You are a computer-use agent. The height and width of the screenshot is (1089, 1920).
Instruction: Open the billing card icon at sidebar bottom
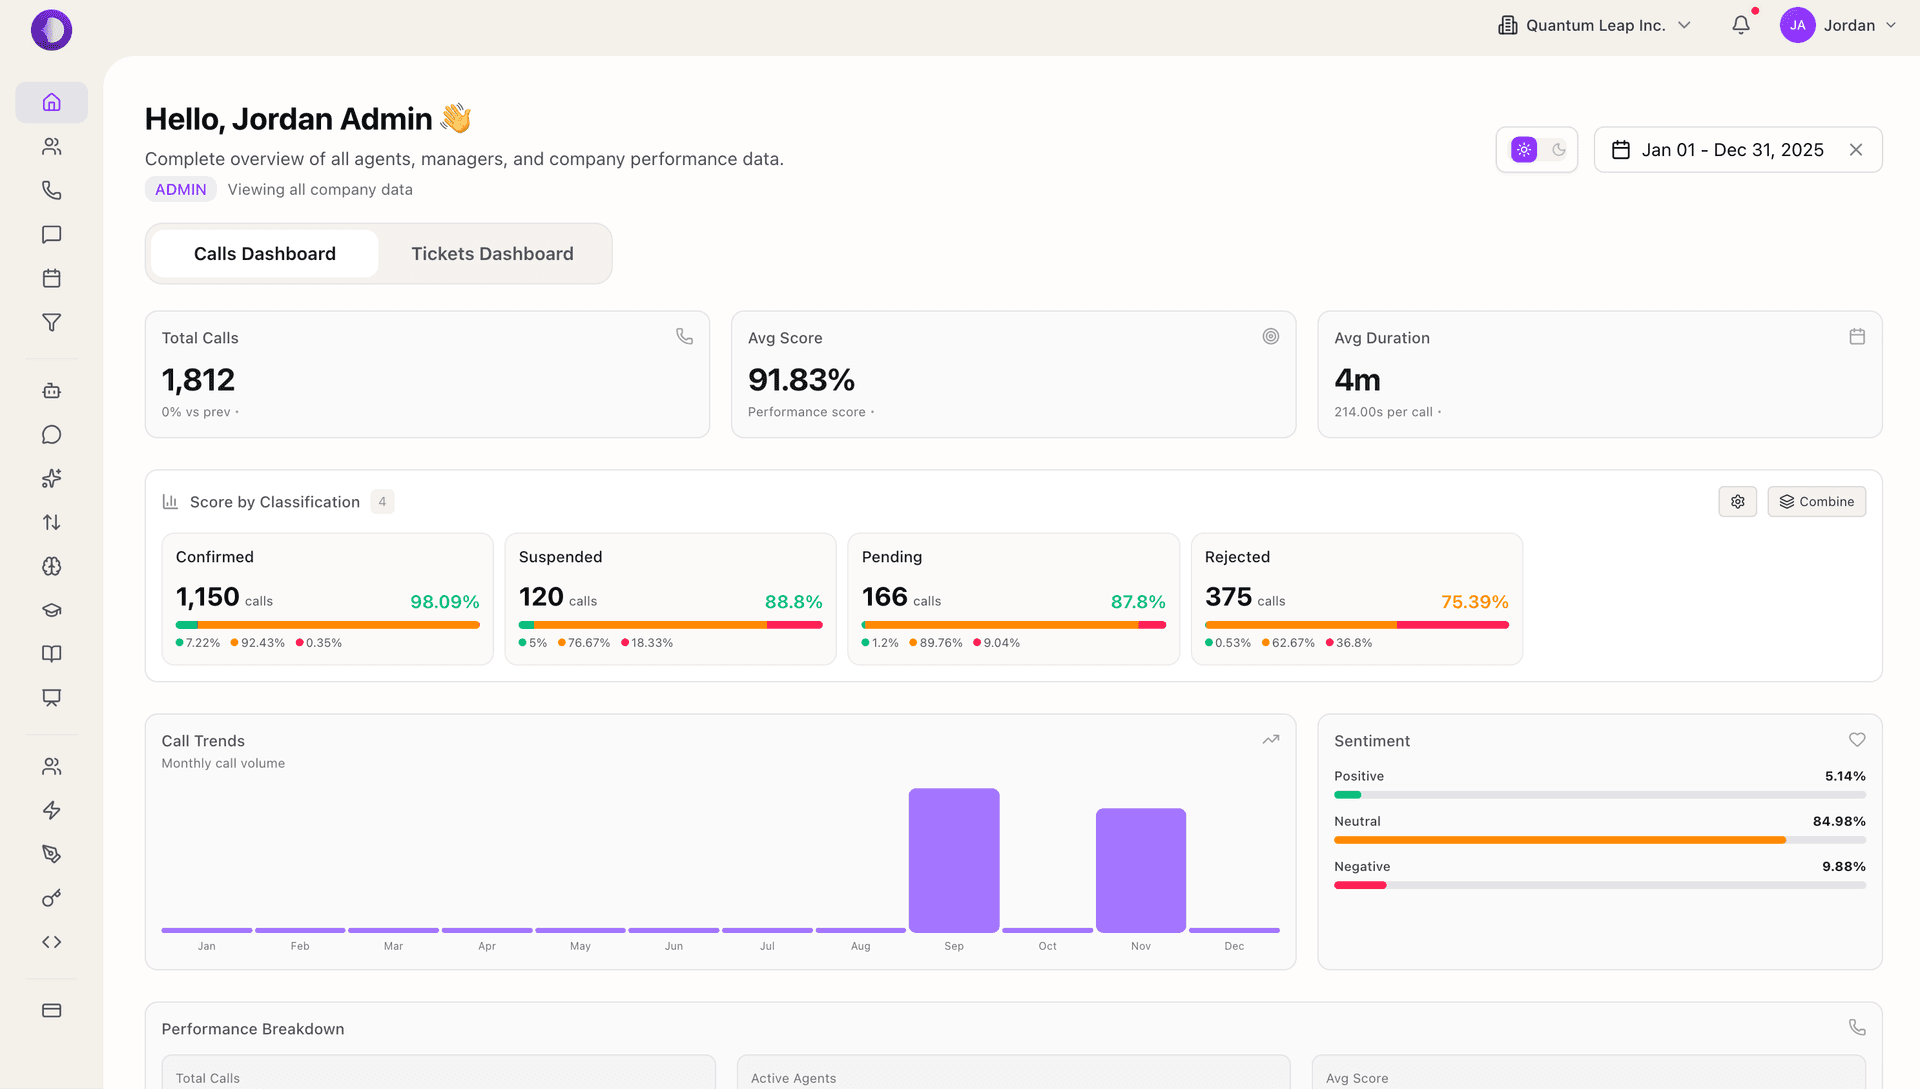(51, 1010)
